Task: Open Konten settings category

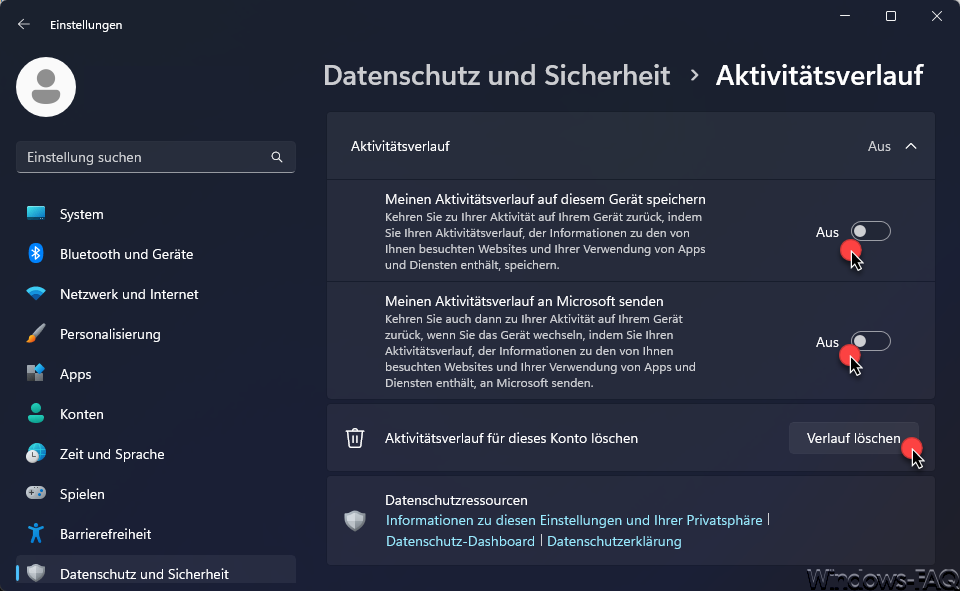Action: pos(156,414)
